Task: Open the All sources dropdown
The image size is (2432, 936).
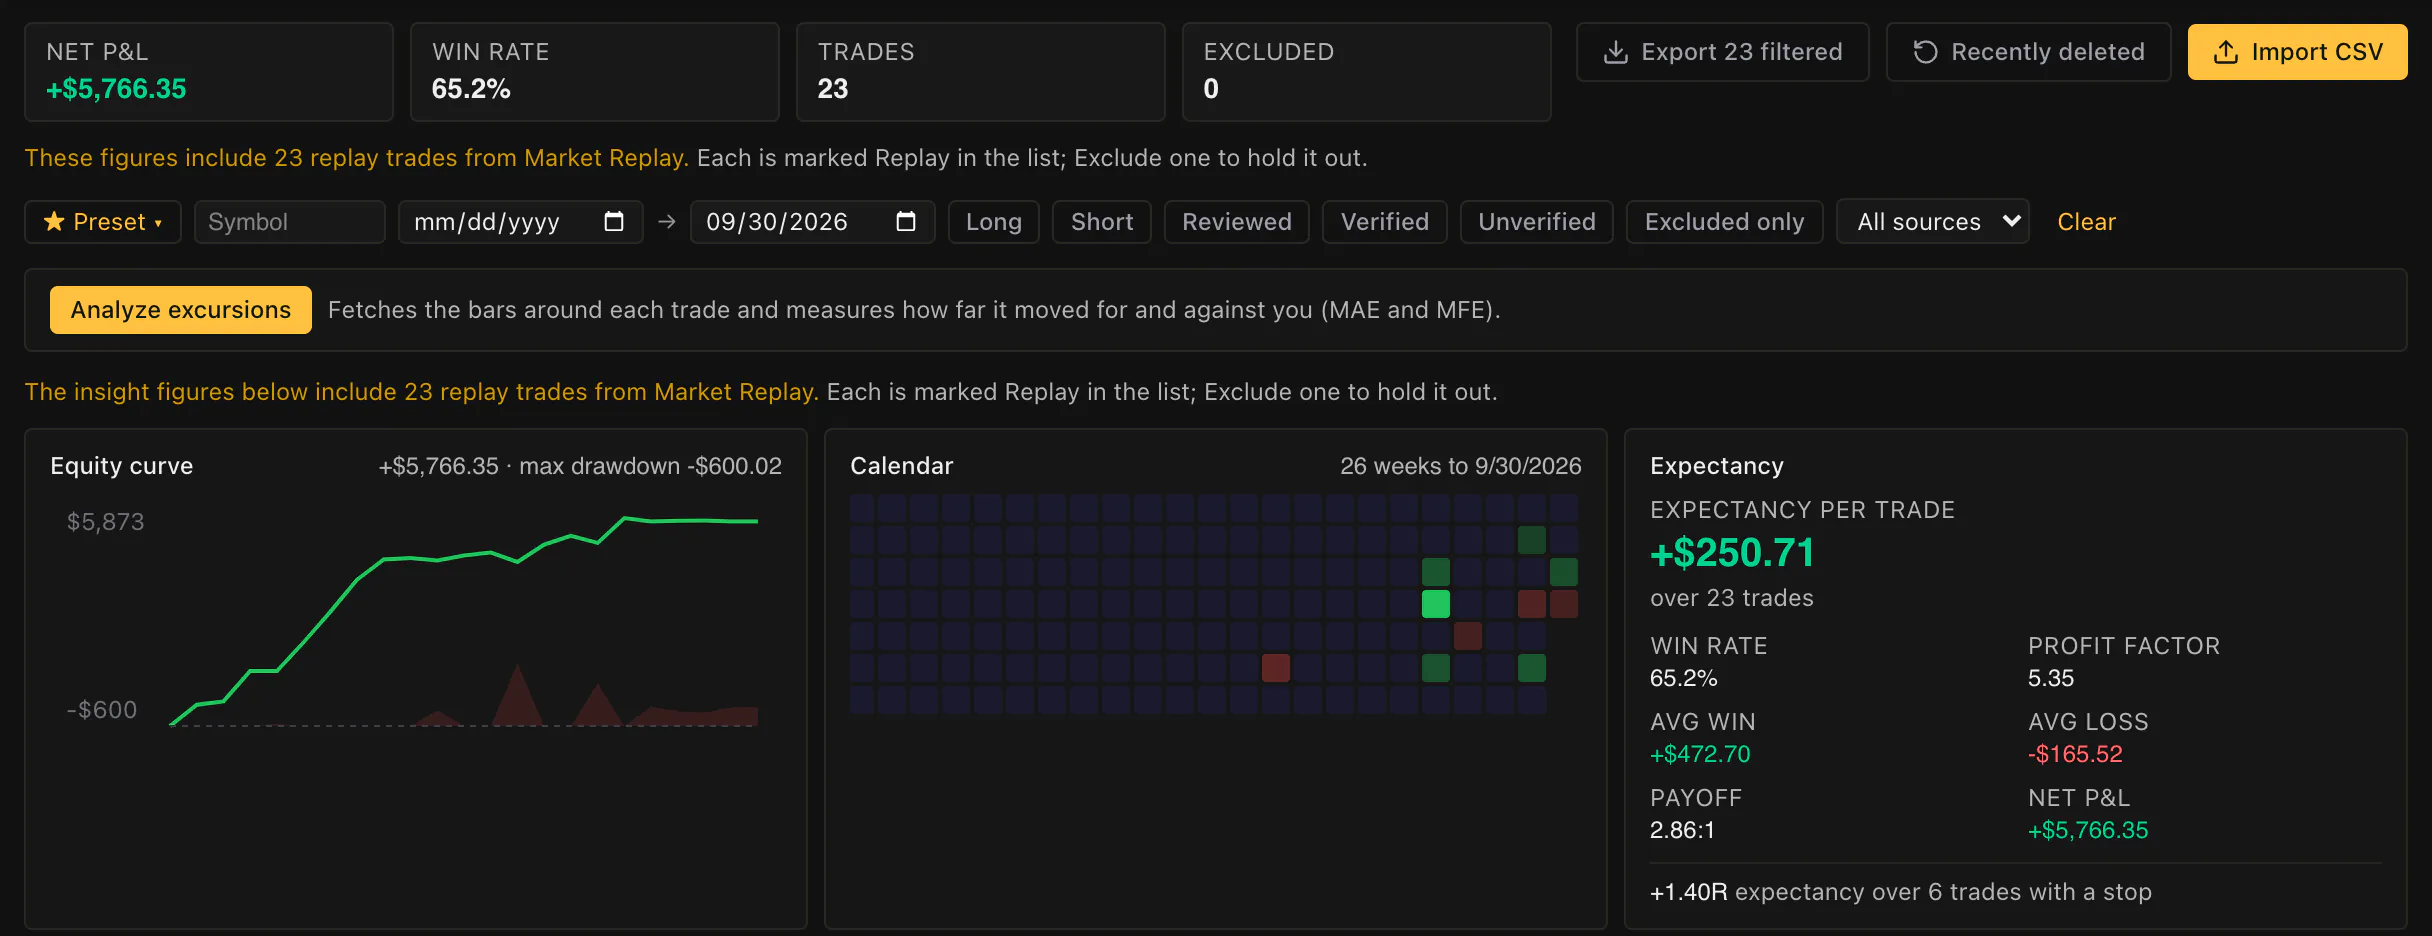Action: coord(1933,222)
